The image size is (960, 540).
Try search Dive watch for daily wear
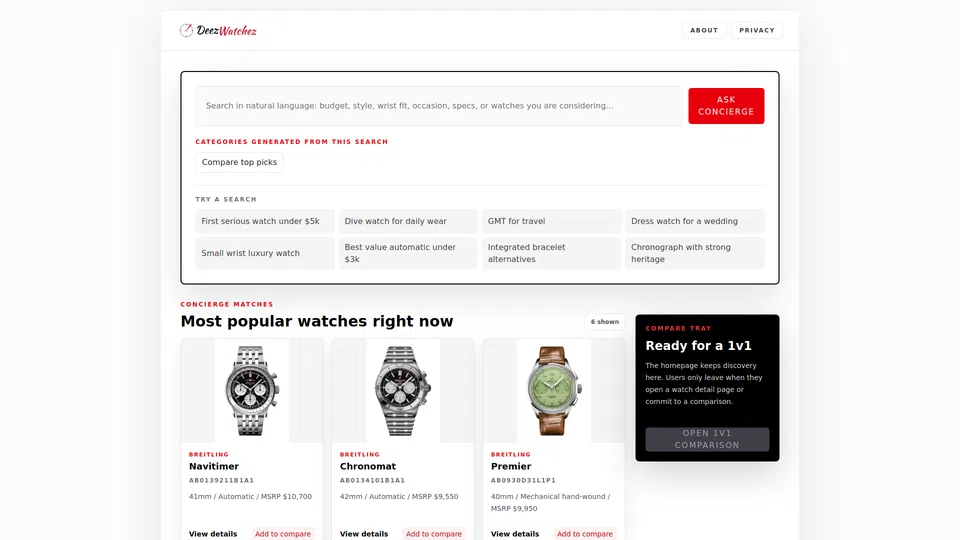pyautogui.click(x=408, y=221)
